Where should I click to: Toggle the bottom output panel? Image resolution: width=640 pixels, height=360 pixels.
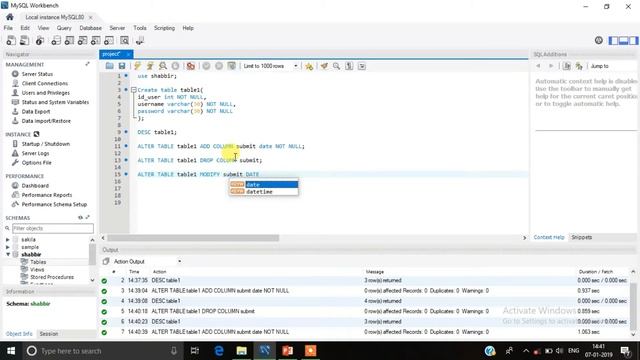click(x=623, y=40)
